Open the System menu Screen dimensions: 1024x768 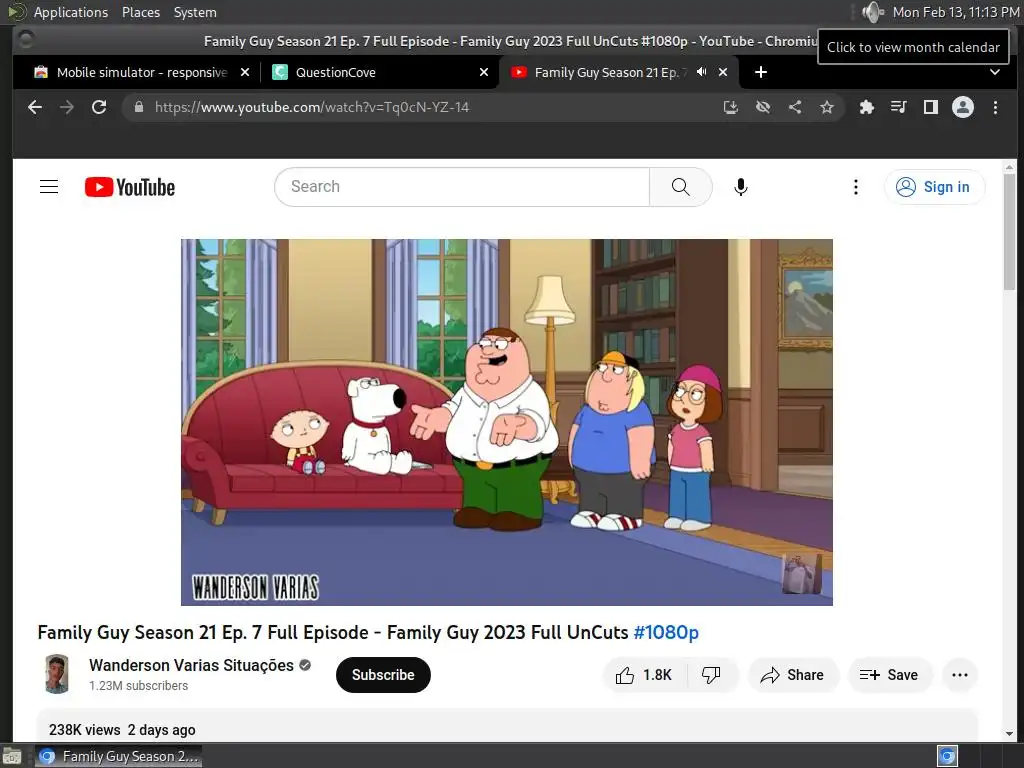coord(195,12)
